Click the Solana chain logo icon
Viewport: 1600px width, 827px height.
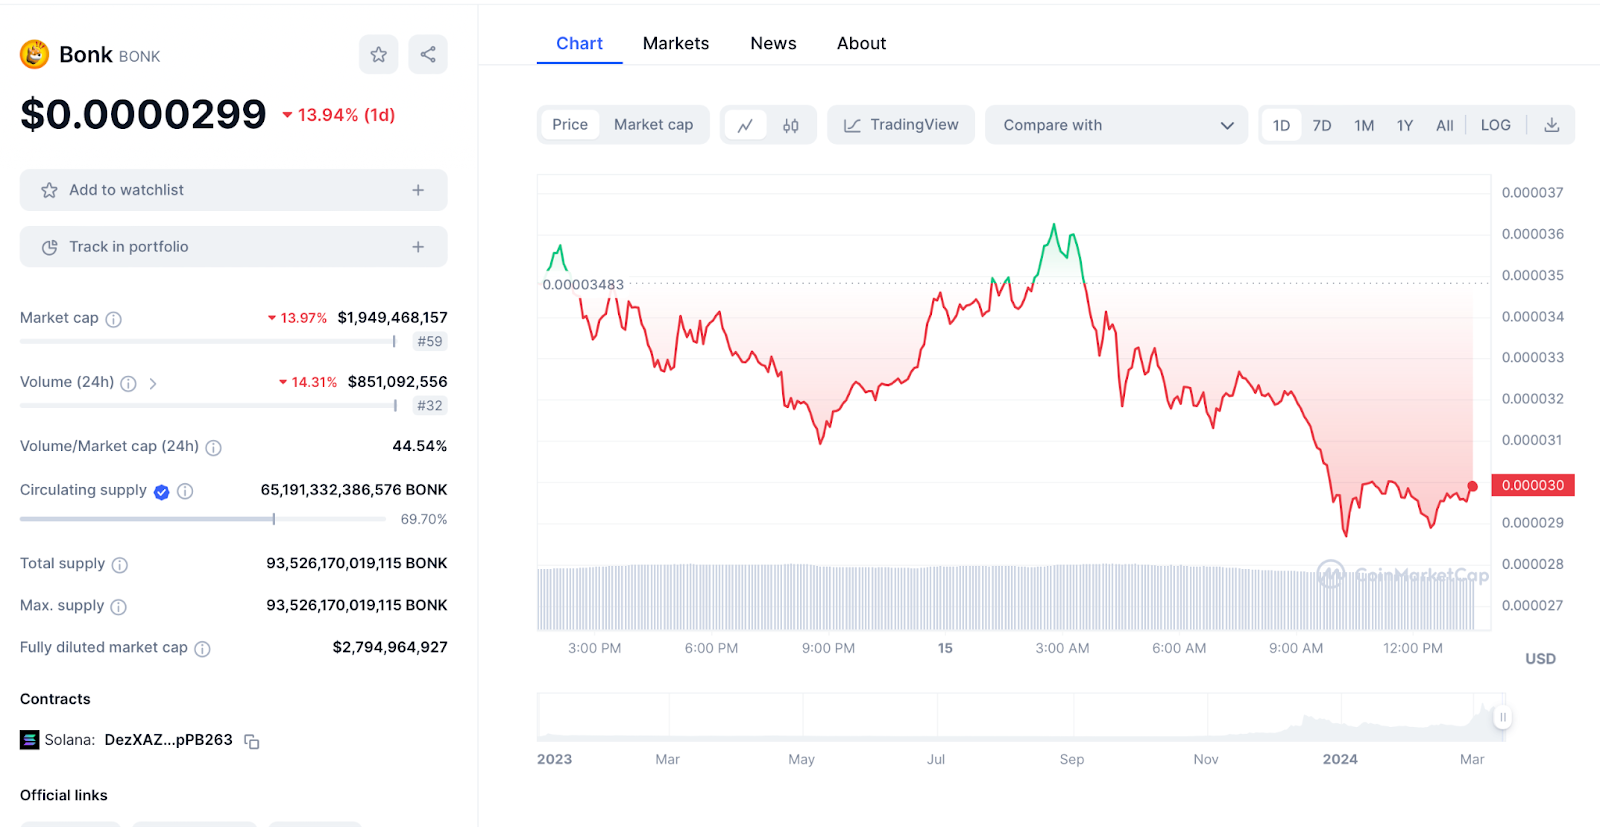point(30,740)
